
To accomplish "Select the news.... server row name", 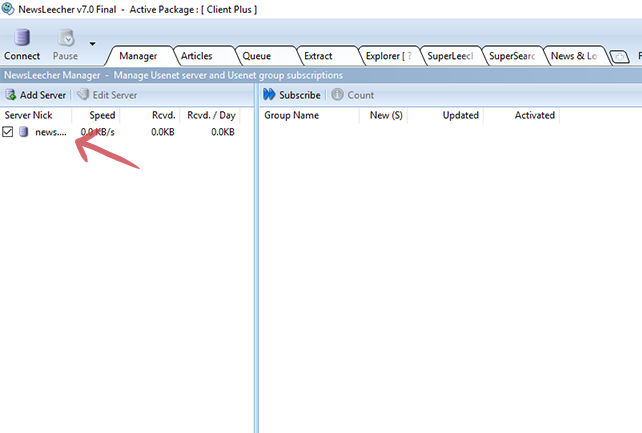I will [x=51, y=132].
